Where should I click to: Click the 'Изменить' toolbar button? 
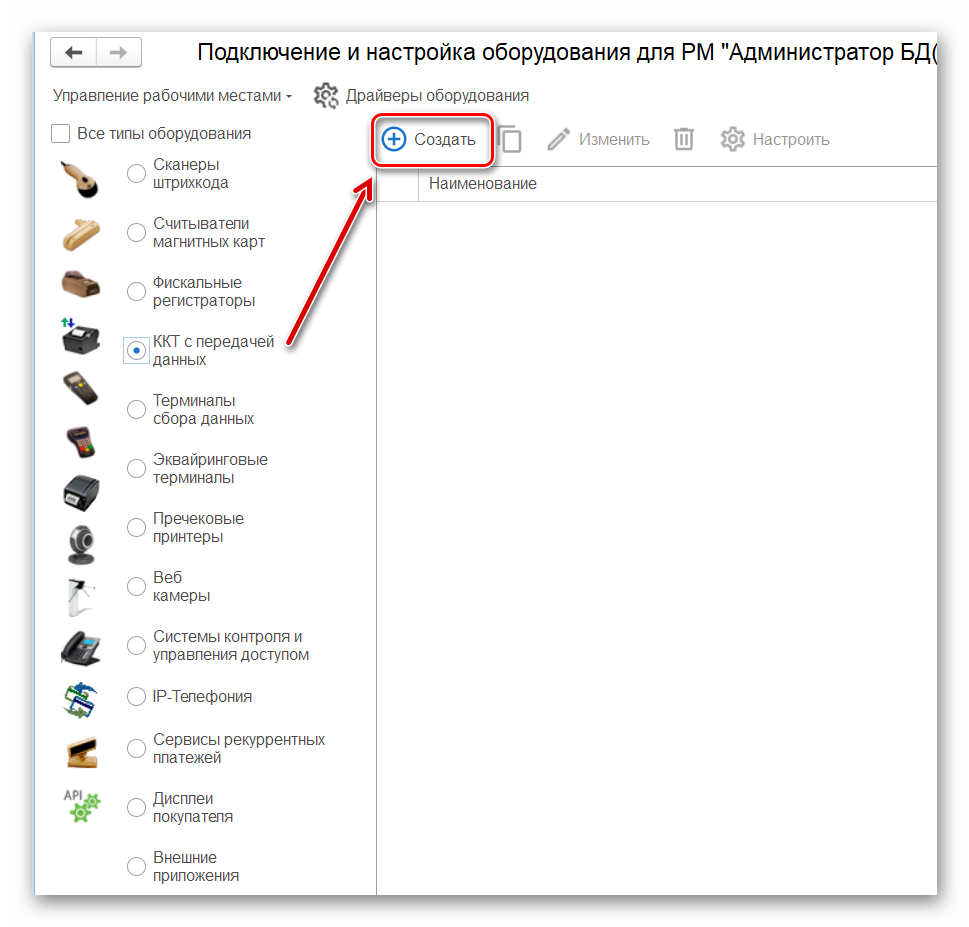pos(599,139)
